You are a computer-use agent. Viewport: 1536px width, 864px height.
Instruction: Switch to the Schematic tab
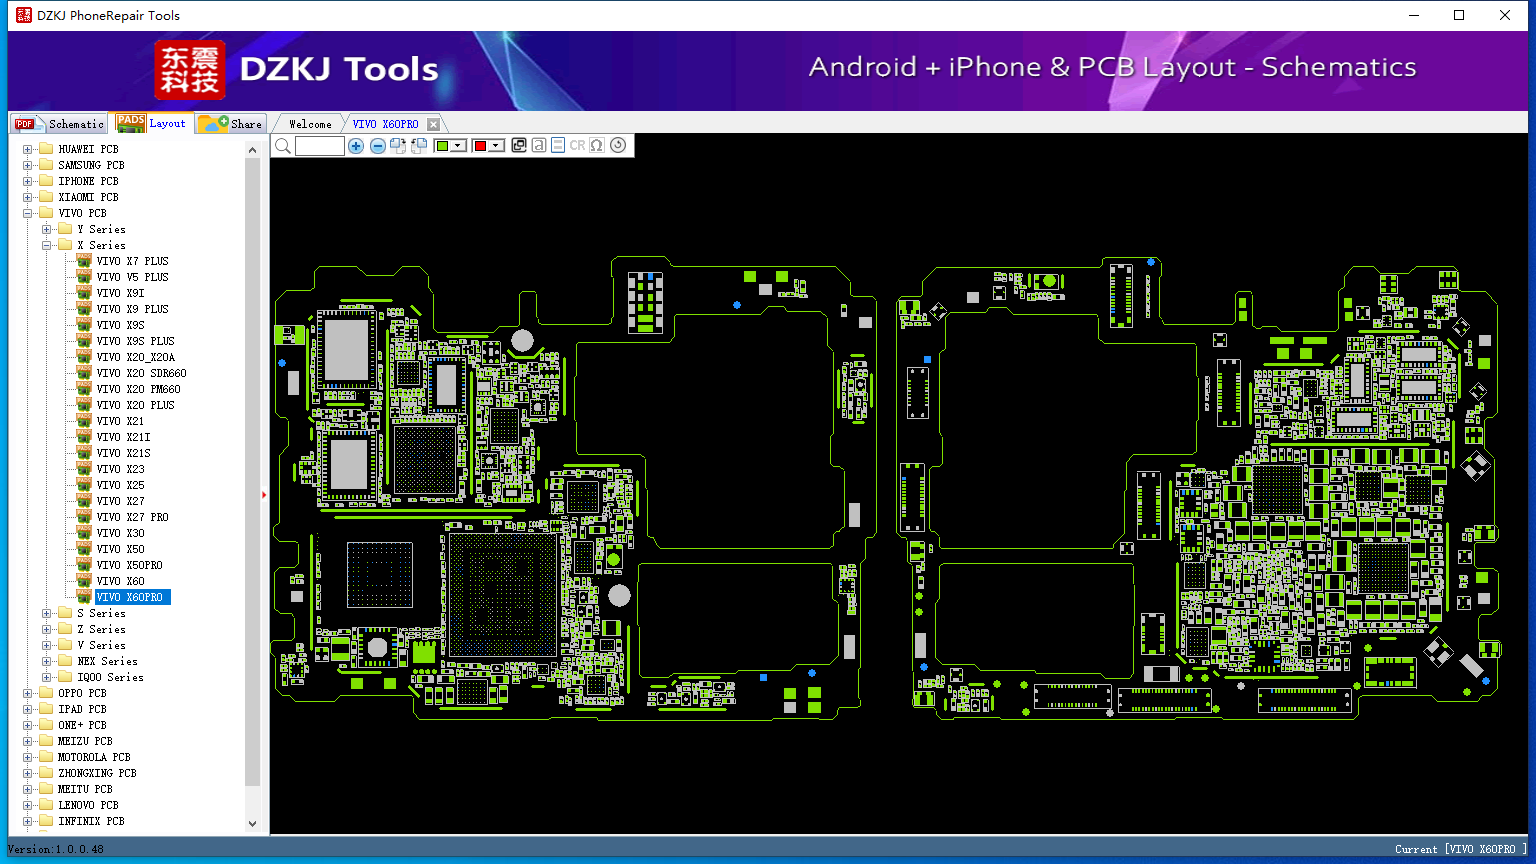tap(59, 124)
